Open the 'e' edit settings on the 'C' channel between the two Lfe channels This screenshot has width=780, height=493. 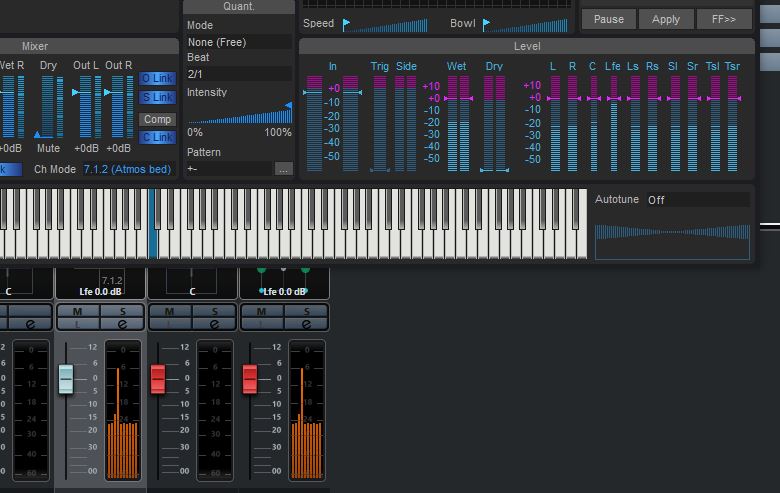[214, 324]
